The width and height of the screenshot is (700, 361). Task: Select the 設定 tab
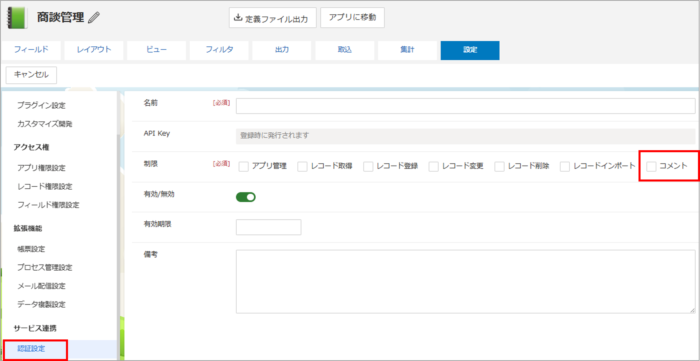pyautogui.click(x=470, y=50)
